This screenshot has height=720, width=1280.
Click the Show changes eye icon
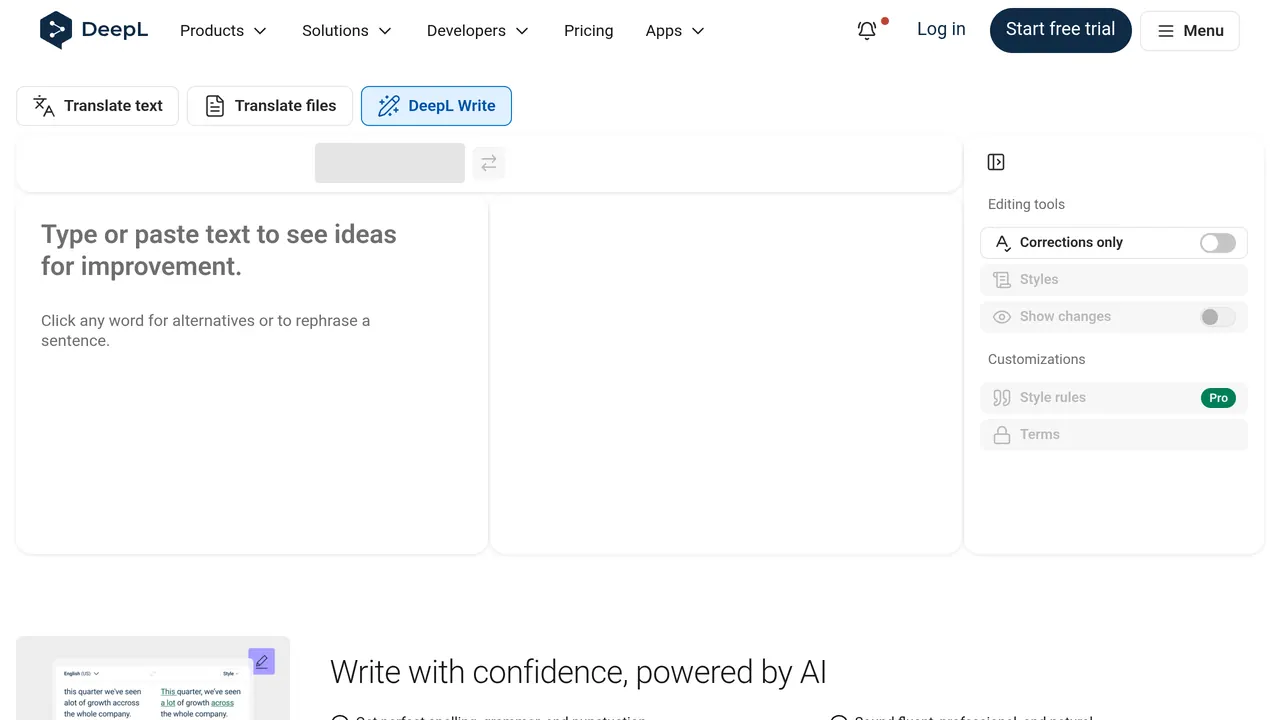(1002, 317)
